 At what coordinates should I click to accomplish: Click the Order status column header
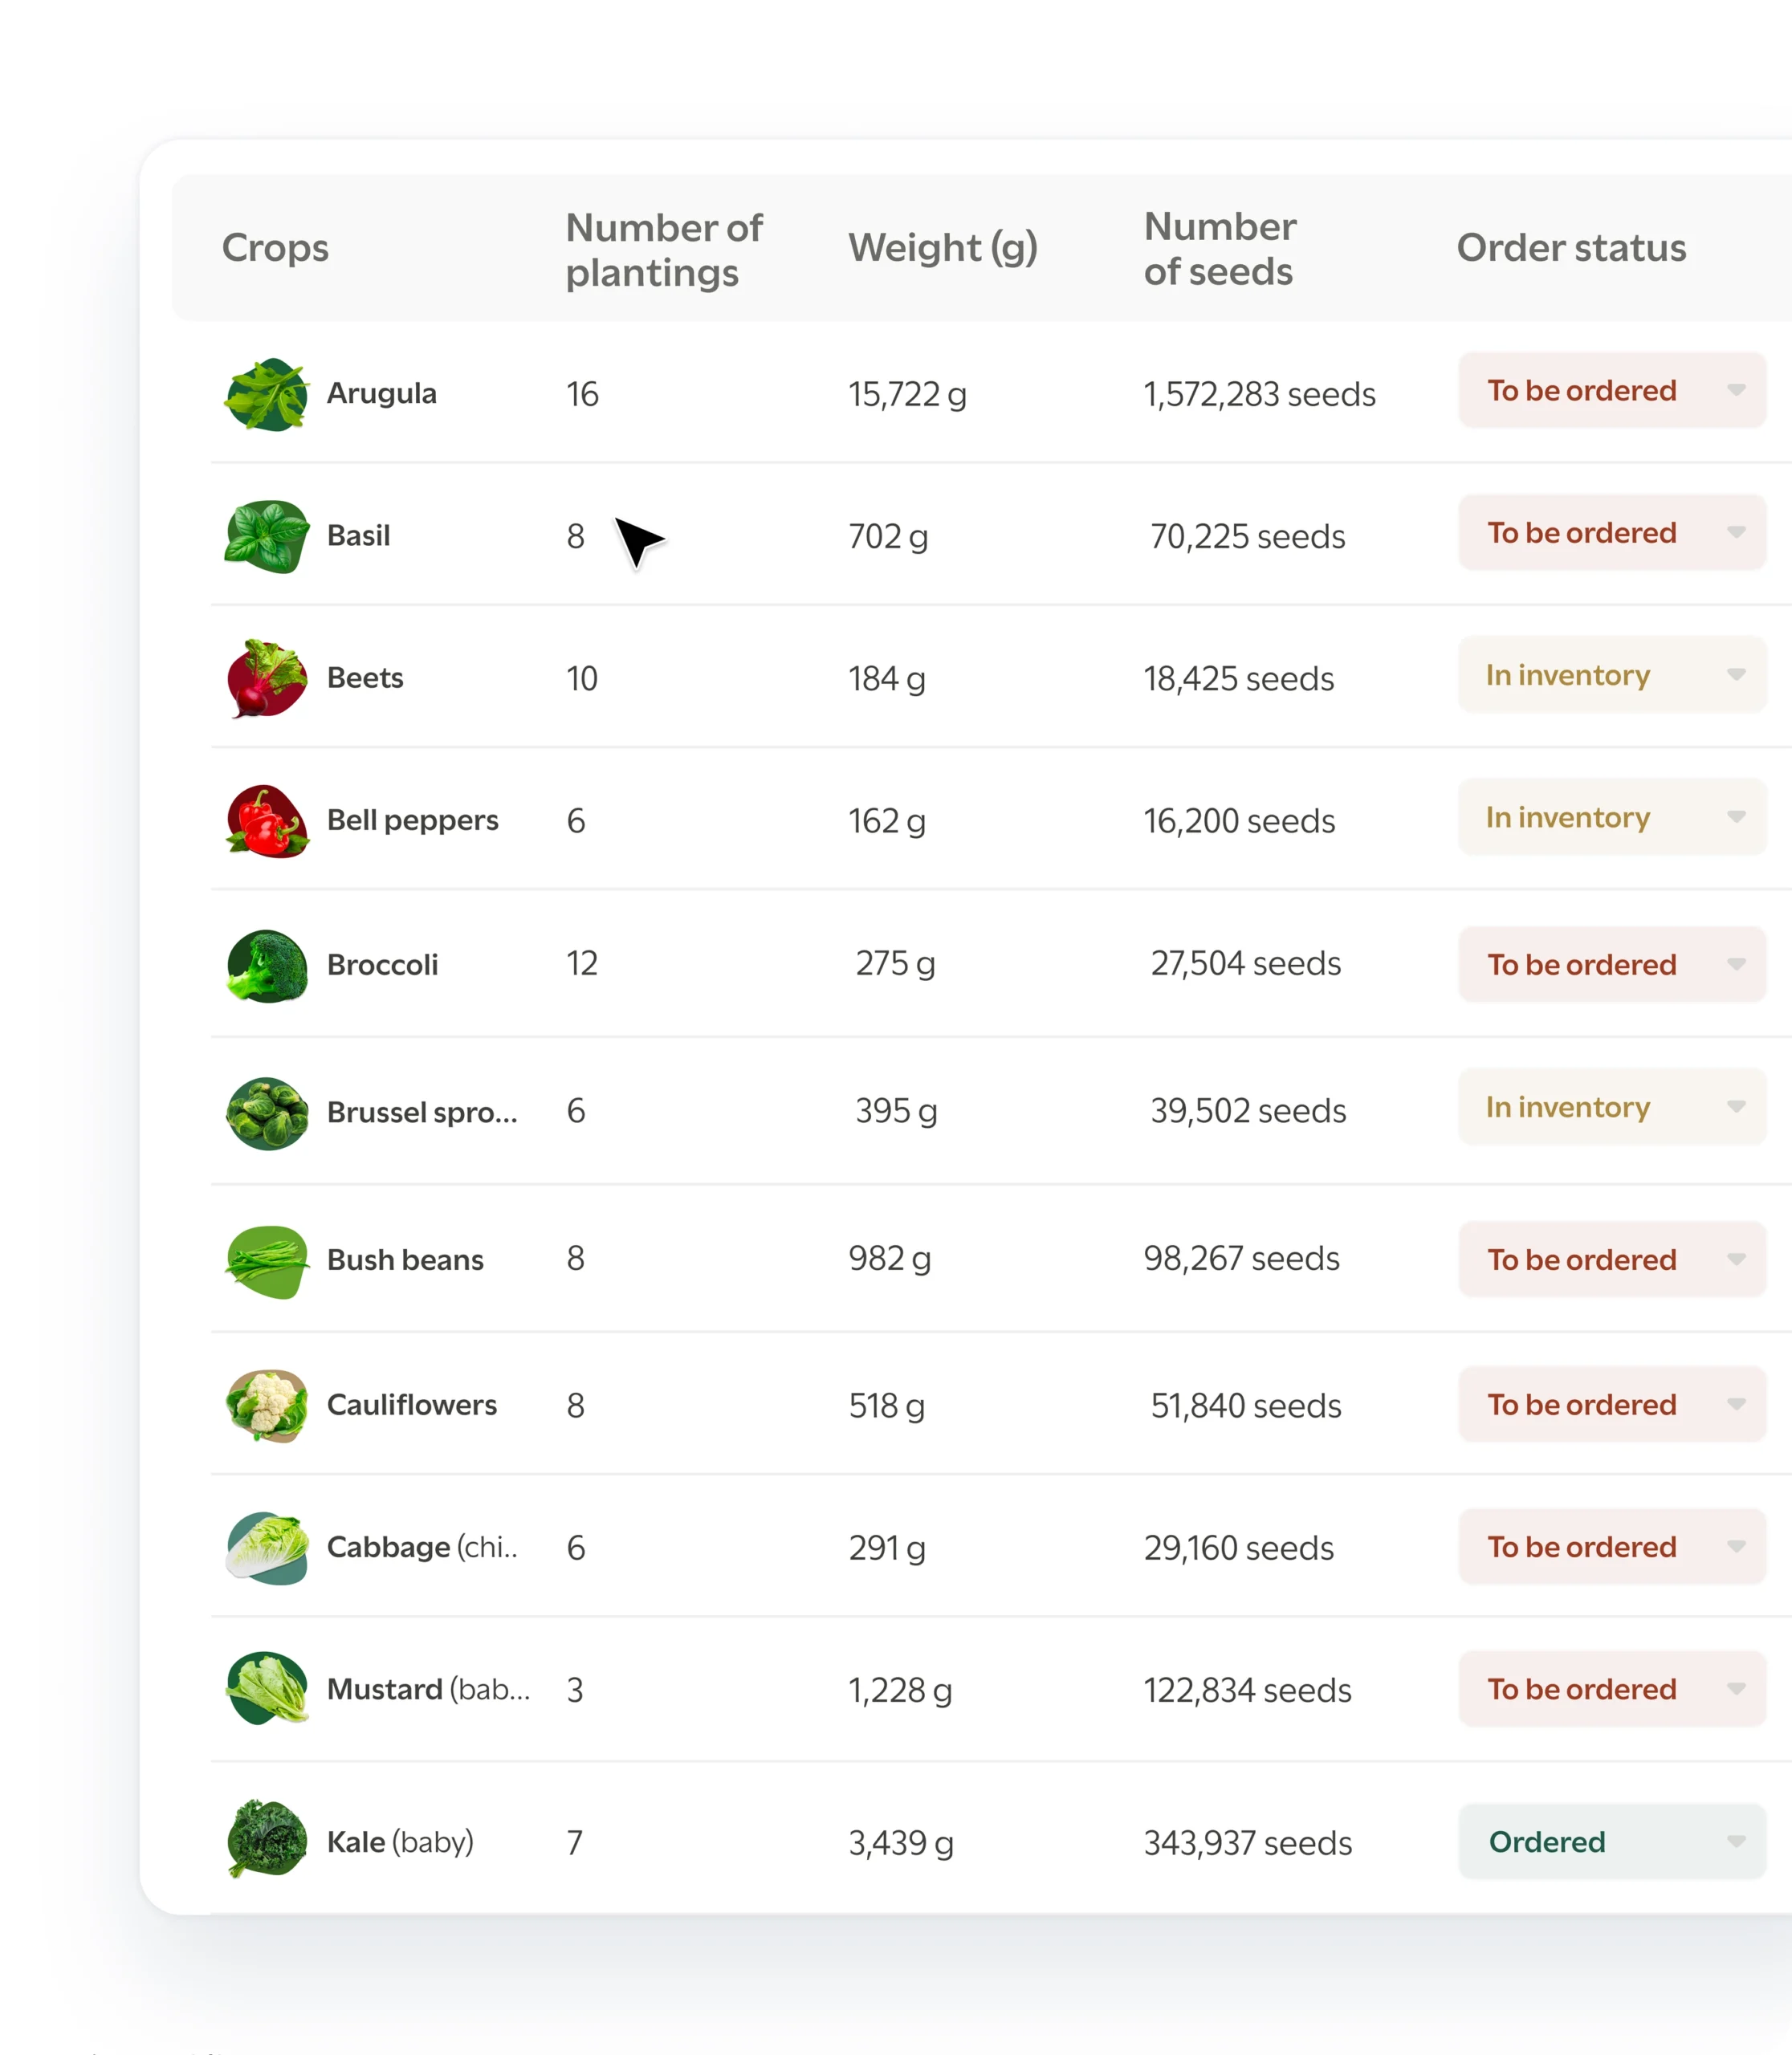coord(1570,248)
